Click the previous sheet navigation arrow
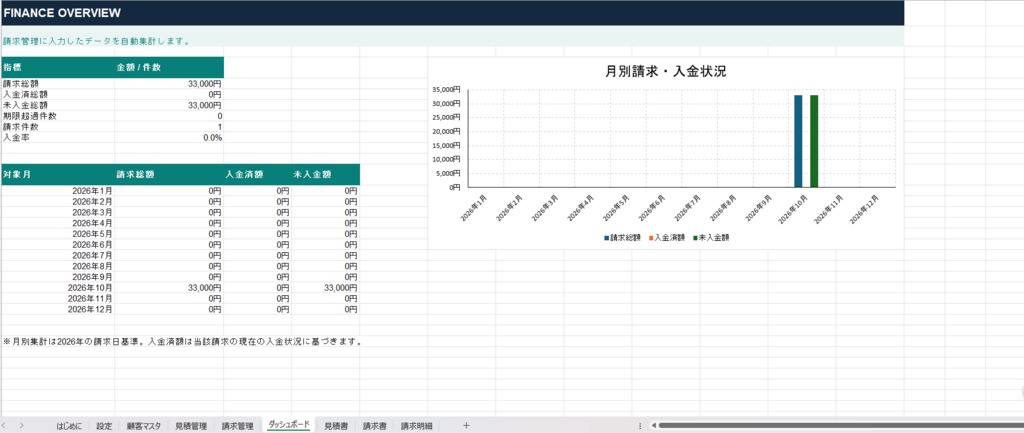The width and height of the screenshot is (1024, 433). coord(5,425)
